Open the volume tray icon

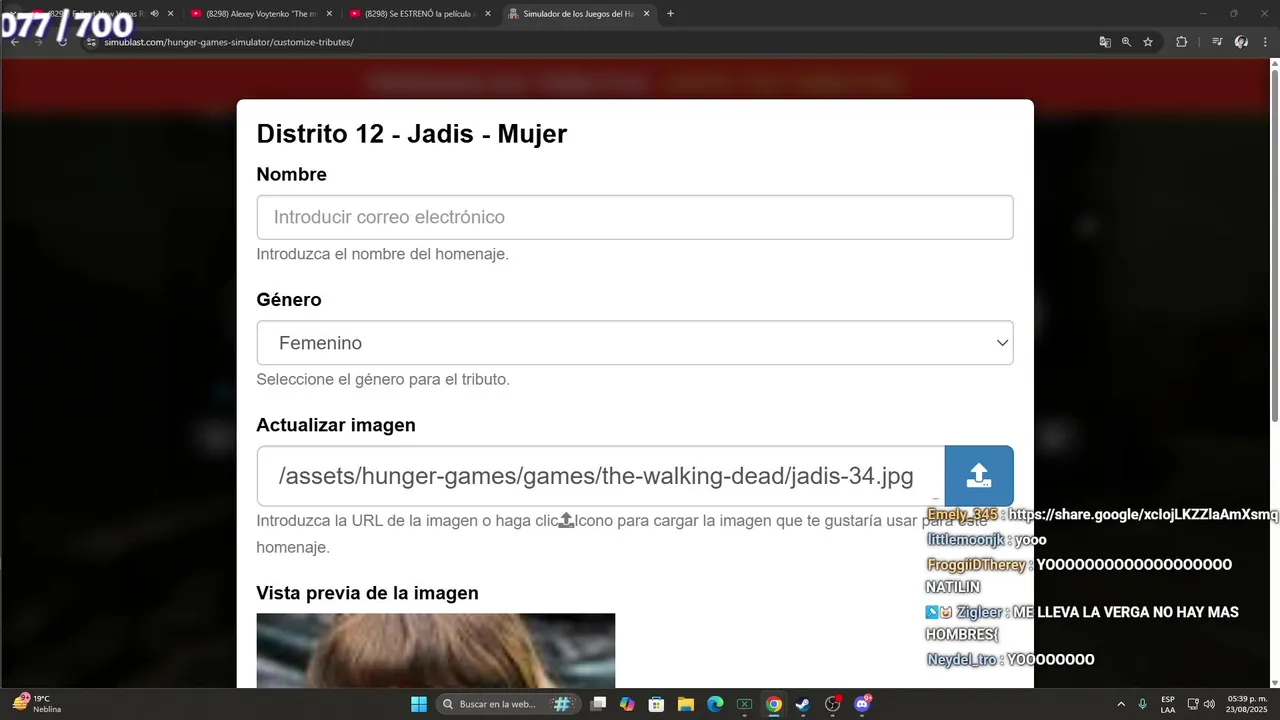click(x=1209, y=704)
